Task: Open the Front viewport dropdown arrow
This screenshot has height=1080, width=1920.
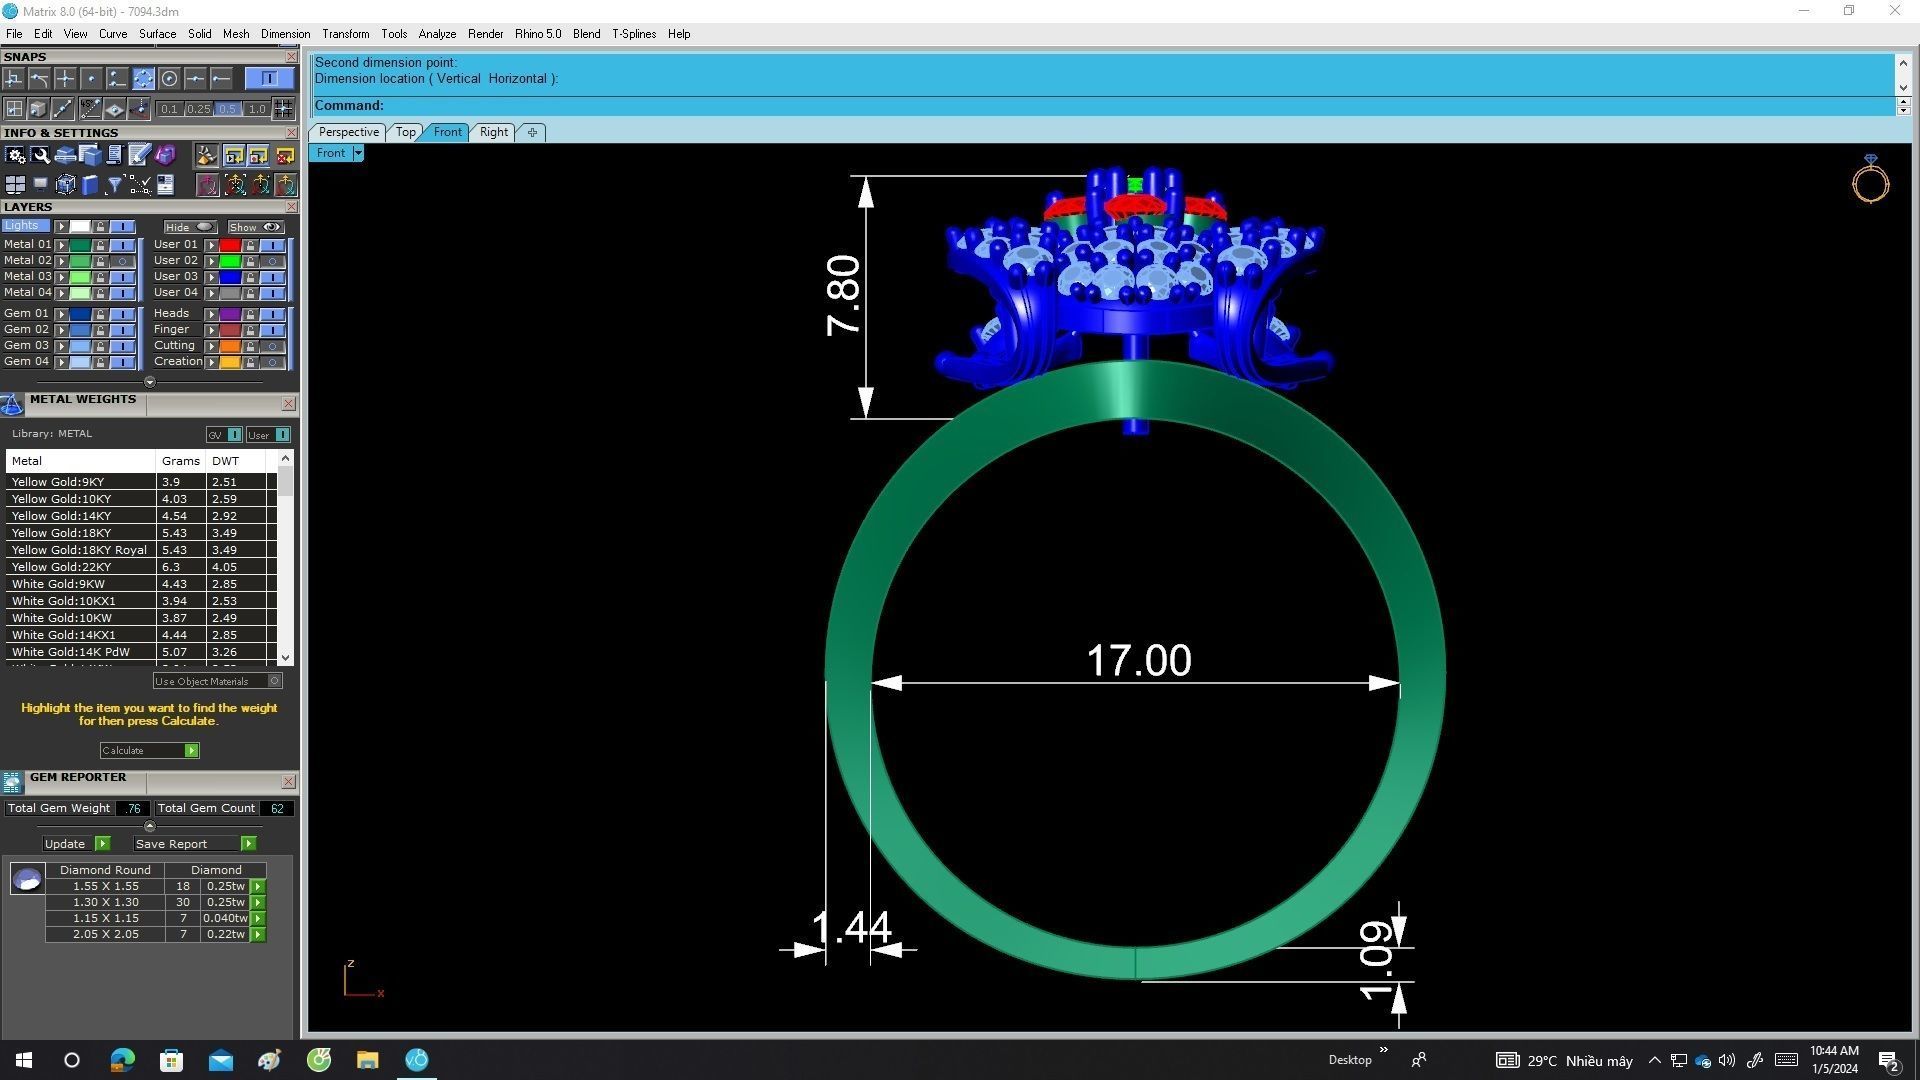Action: pyautogui.click(x=358, y=153)
